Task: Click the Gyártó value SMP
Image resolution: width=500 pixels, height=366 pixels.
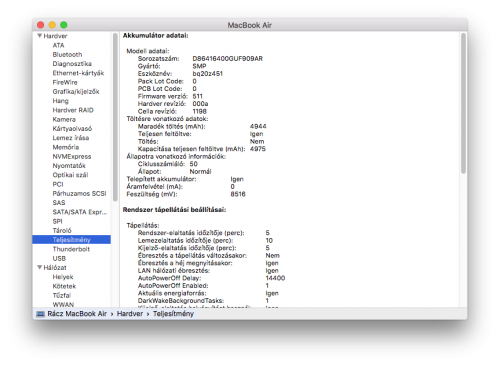Action: [x=199, y=66]
